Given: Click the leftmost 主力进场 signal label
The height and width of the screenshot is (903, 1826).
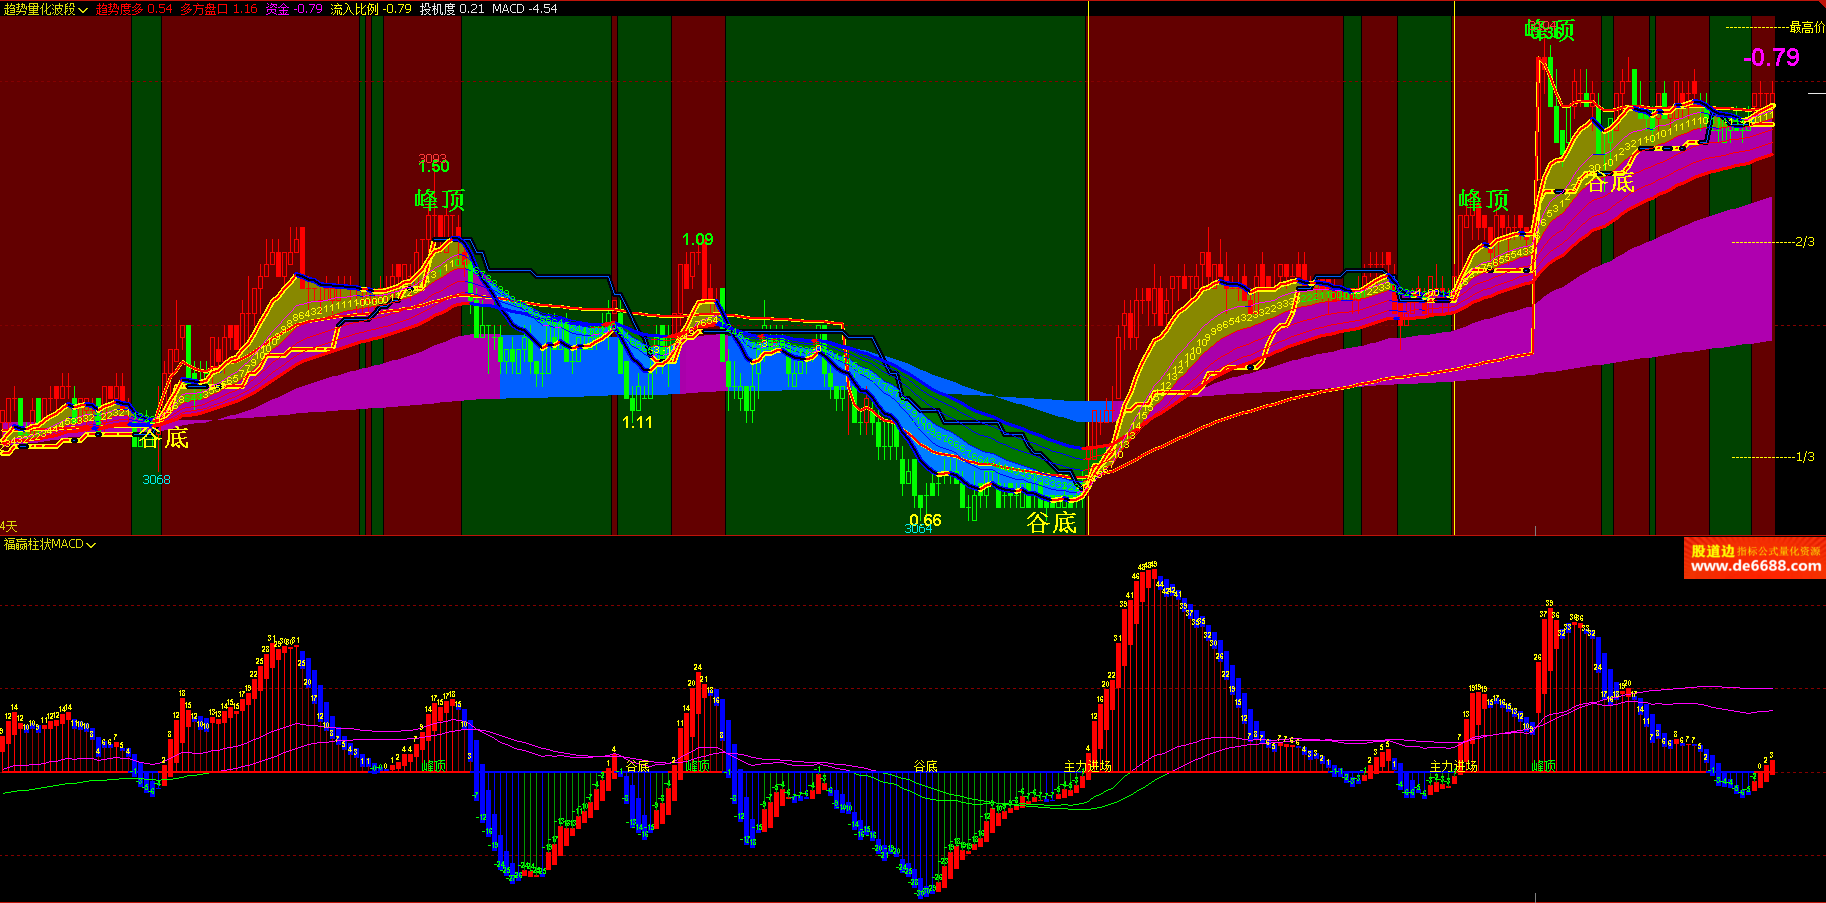Looking at the screenshot, I should tap(1087, 766).
